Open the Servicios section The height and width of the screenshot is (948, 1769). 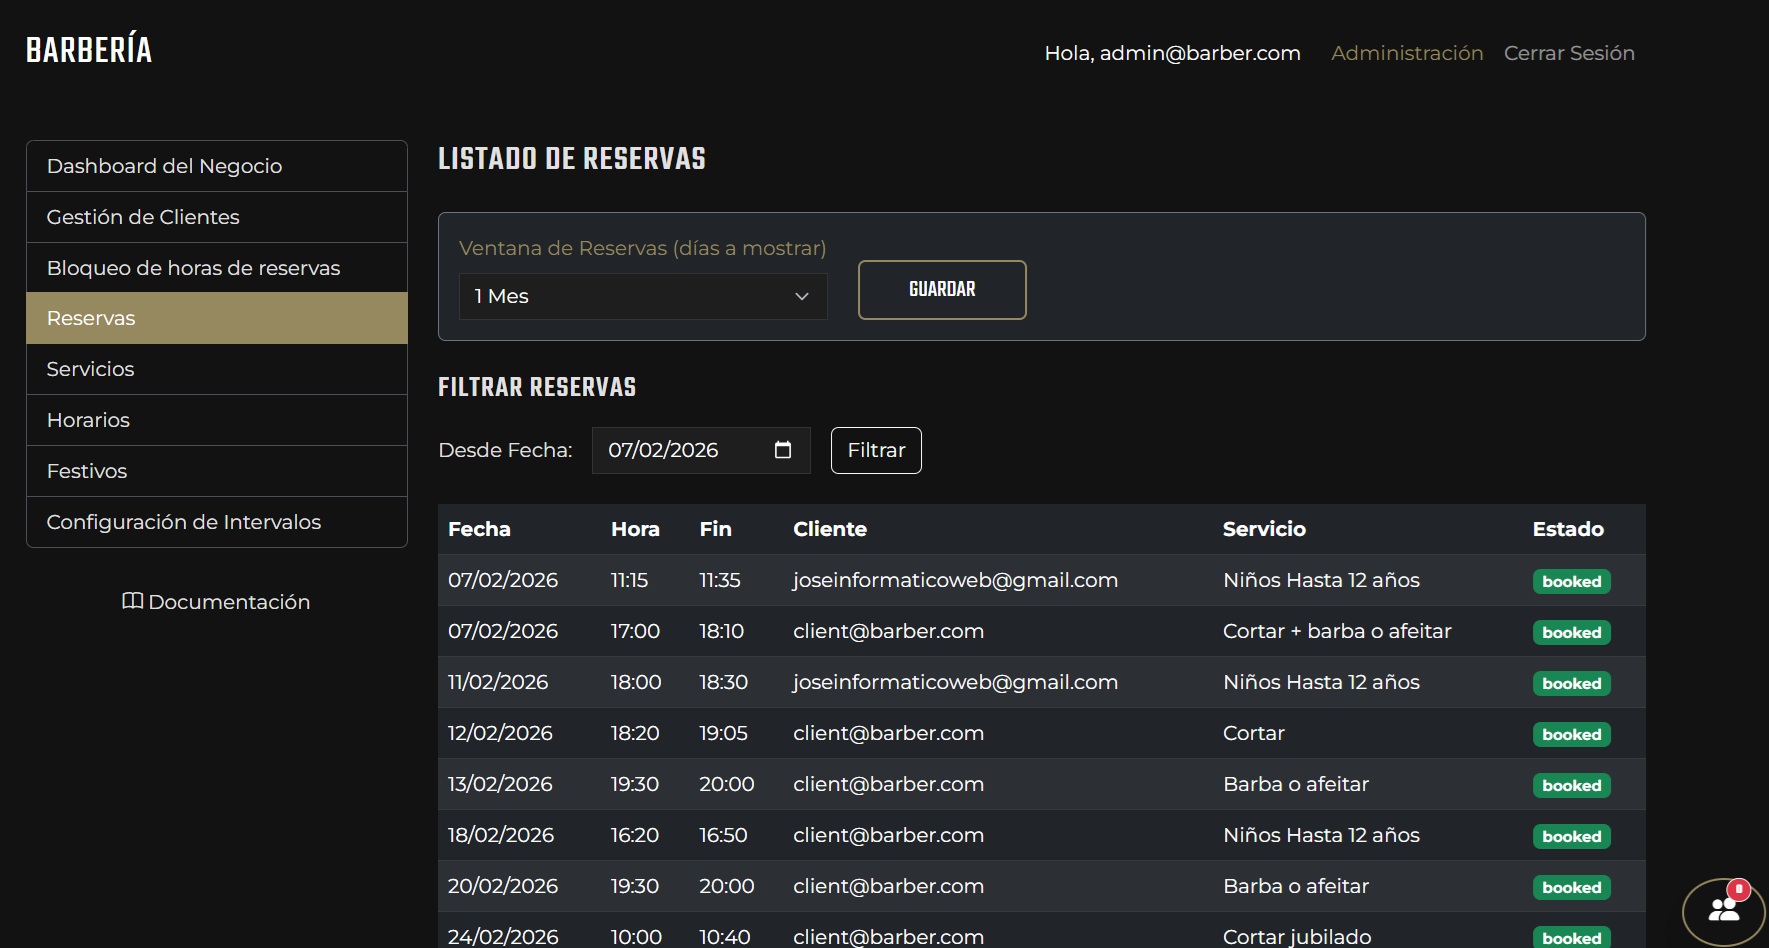click(x=216, y=369)
